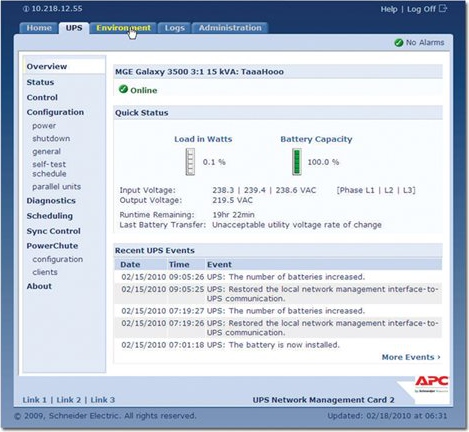
Task: Click the Updated 02/18/2010 timestamp
Action: coord(387,416)
